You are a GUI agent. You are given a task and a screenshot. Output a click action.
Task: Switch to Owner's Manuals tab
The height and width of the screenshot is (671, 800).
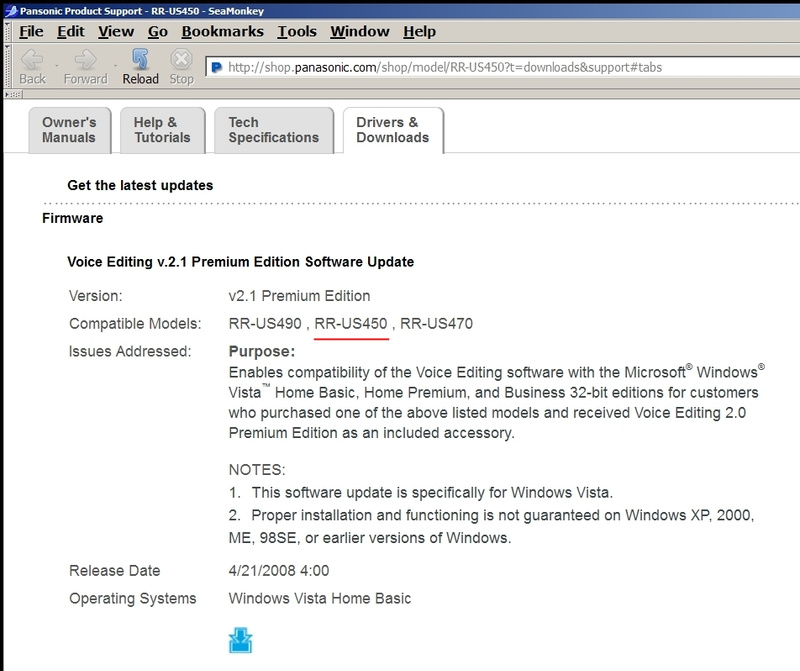click(x=70, y=130)
